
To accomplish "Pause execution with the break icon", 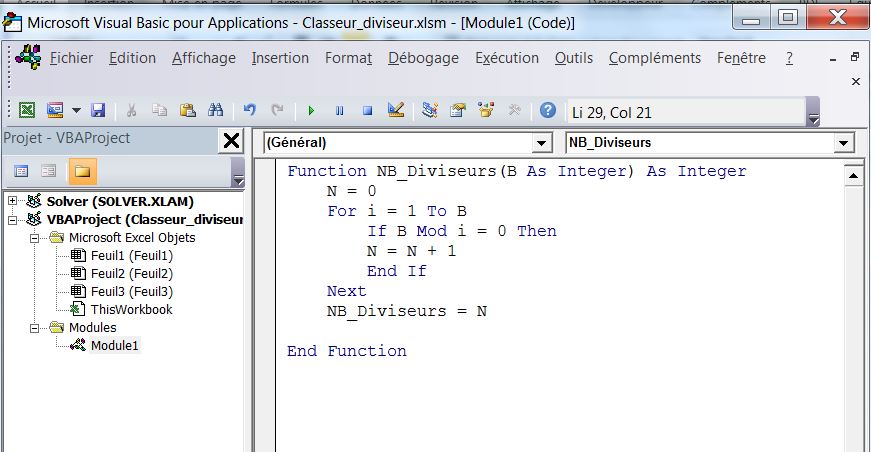I will point(339,111).
